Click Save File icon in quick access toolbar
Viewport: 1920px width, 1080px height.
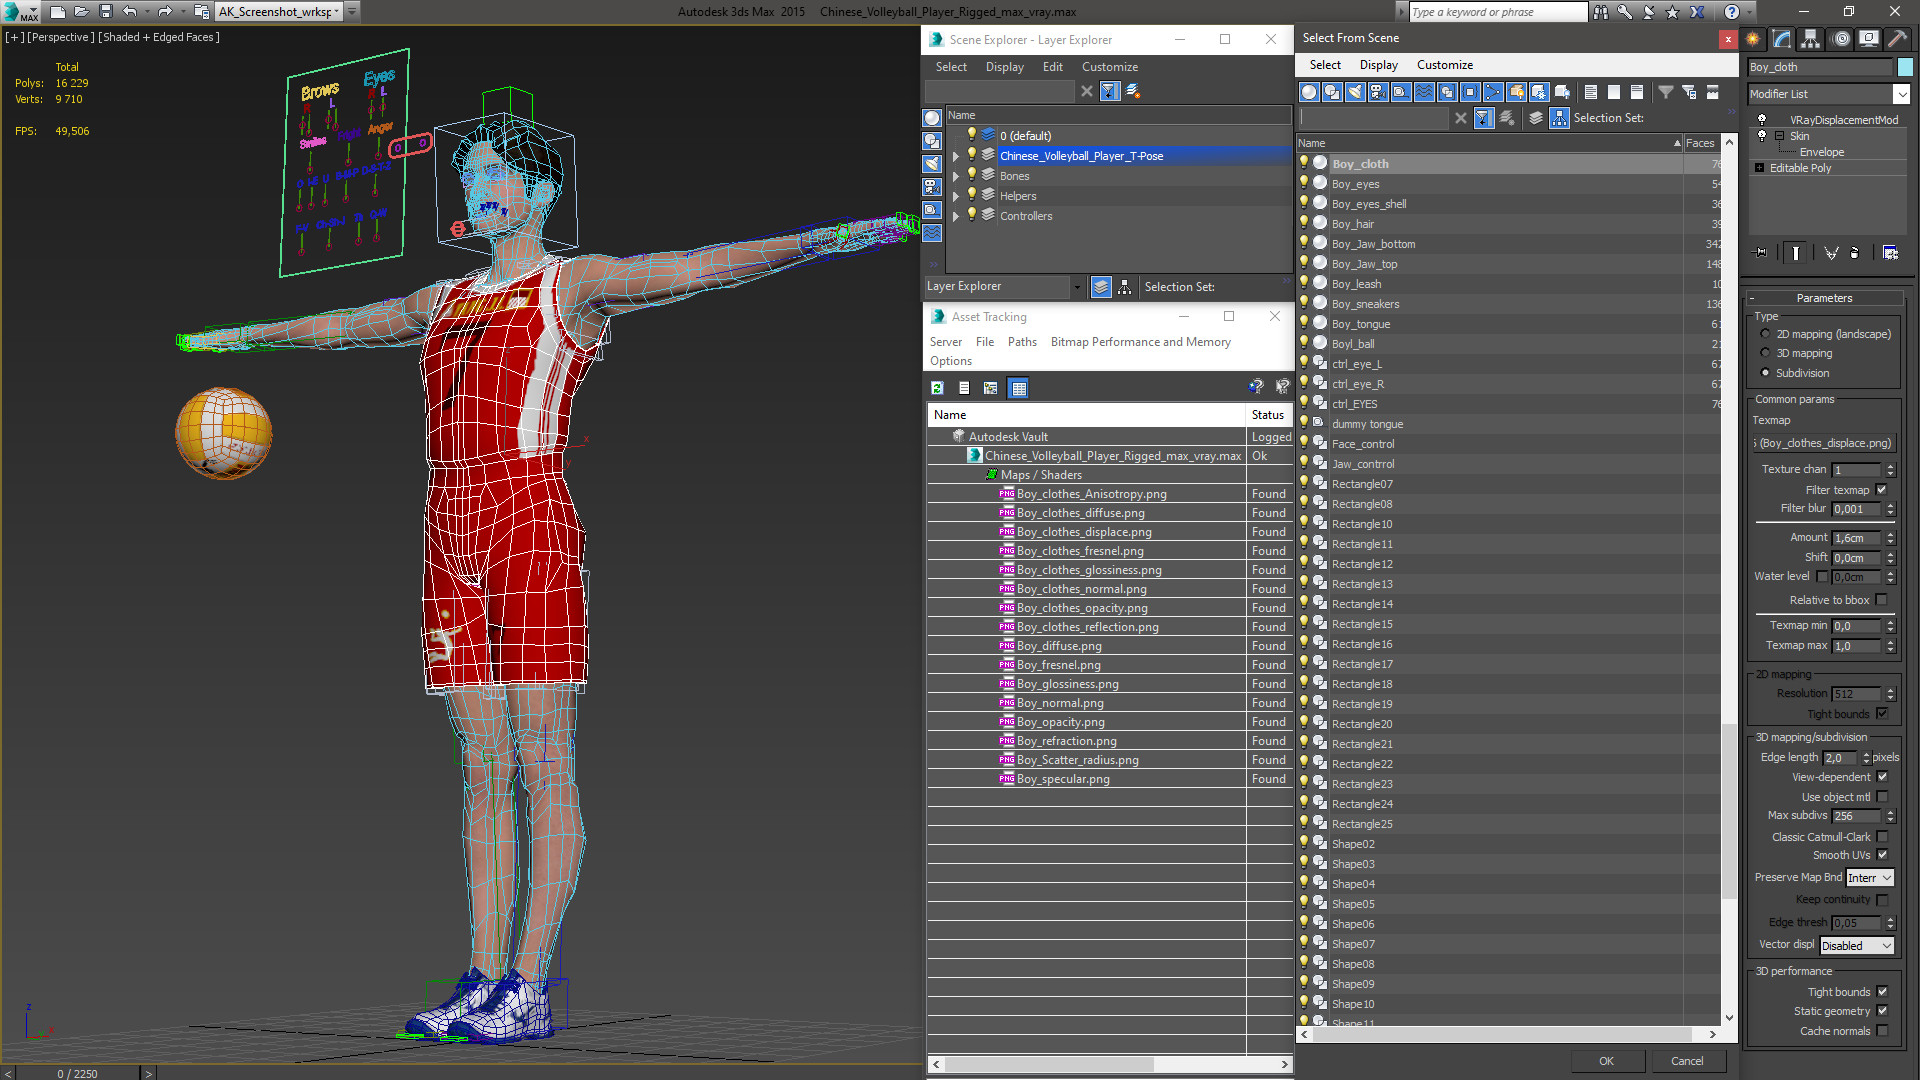point(105,12)
